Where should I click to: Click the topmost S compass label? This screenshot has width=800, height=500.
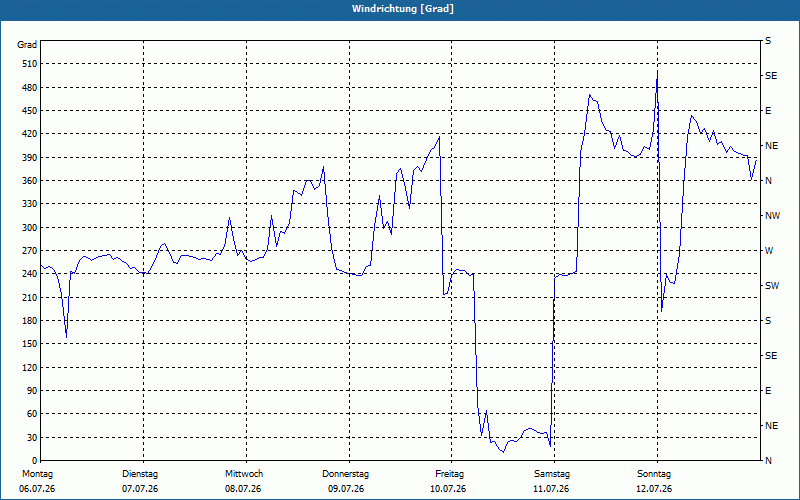pyautogui.click(x=768, y=41)
